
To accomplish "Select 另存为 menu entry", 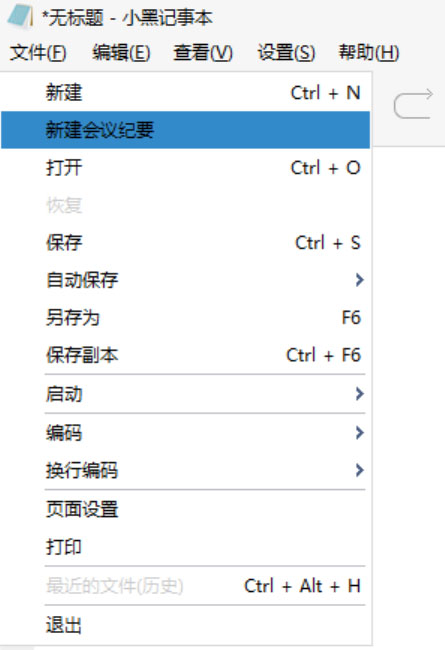I will (185, 318).
